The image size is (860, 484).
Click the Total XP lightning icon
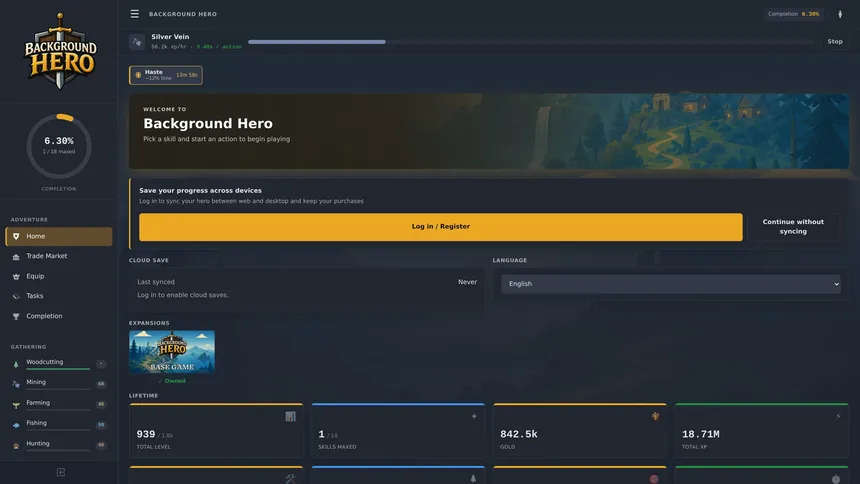tap(838, 417)
